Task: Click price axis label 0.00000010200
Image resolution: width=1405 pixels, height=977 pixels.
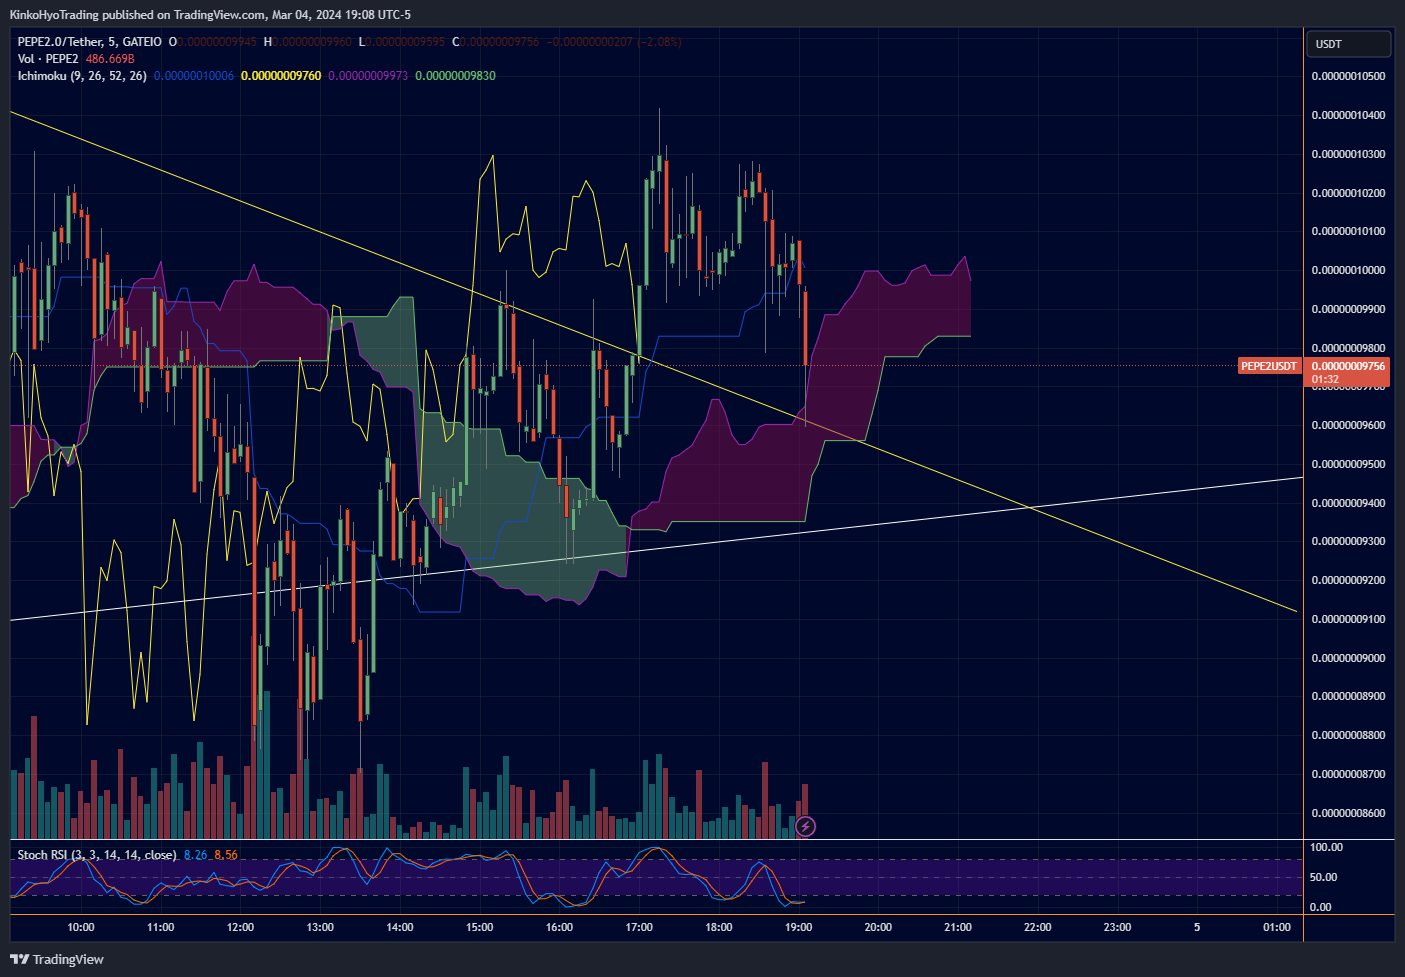Action: tap(1348, 193)
